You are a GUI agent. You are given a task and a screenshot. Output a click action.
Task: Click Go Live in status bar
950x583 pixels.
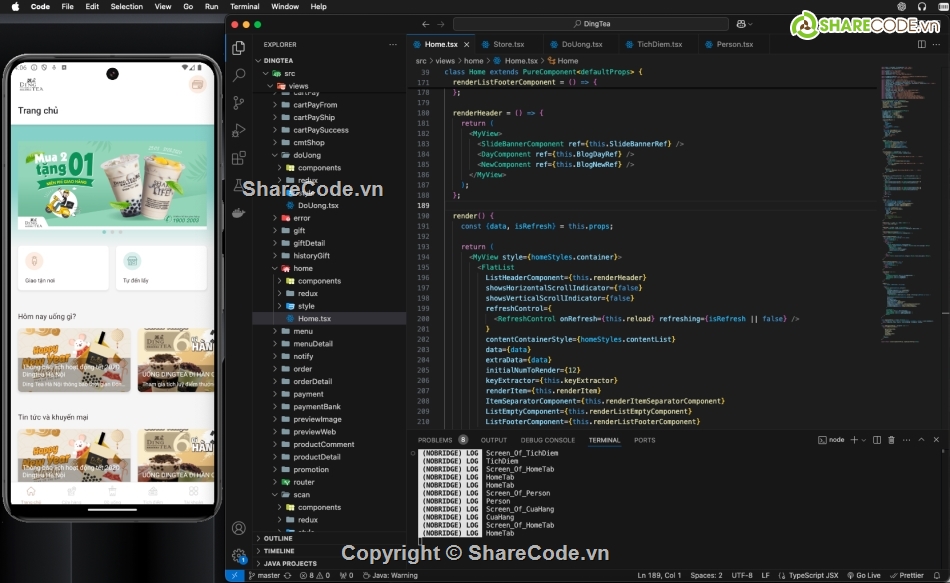click(x=863, y=575)
